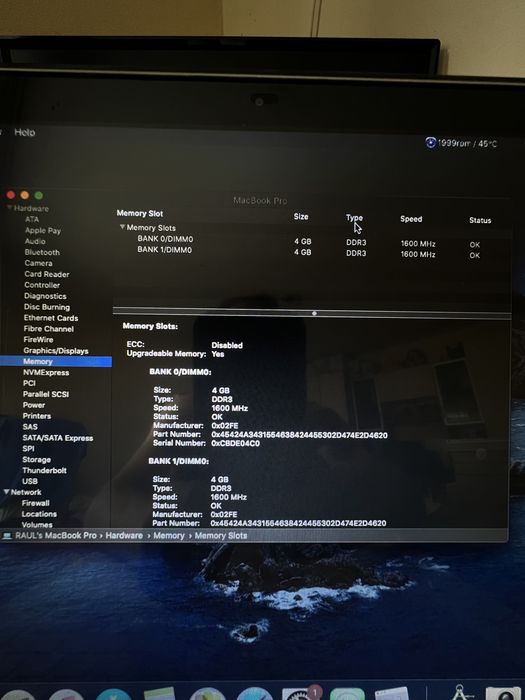This screenshot has height=700, width=525.
Task: Collapse the Hardware section triangle
Action: tap(9, 208)
